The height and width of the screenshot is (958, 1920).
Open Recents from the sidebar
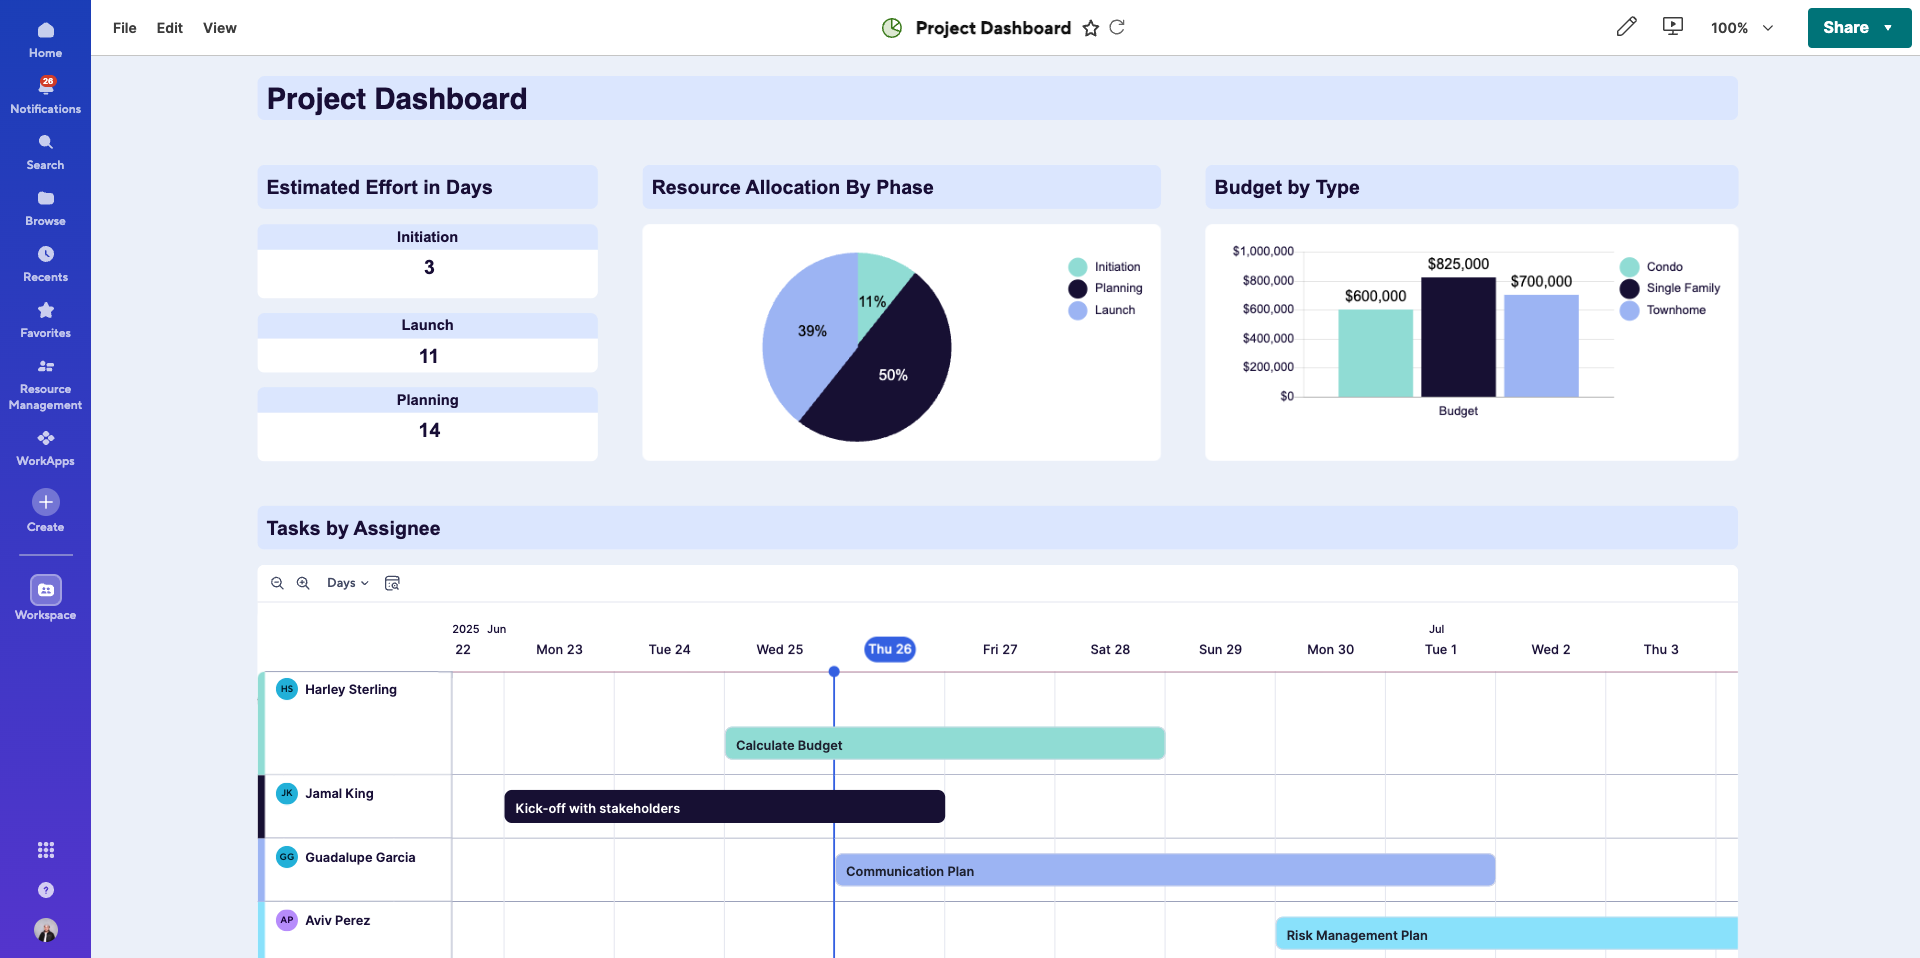45,263
